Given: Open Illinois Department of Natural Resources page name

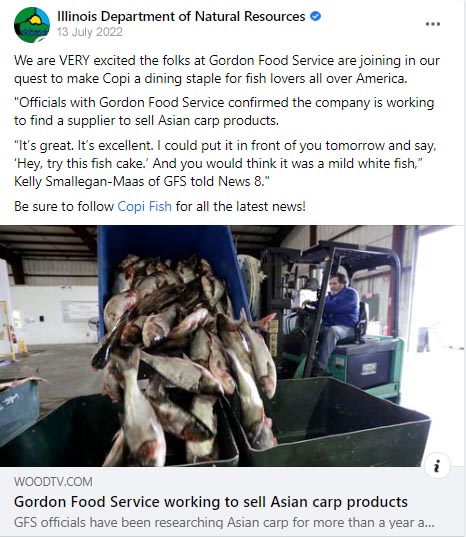Looking at the screenshot, I should point(181,16).
